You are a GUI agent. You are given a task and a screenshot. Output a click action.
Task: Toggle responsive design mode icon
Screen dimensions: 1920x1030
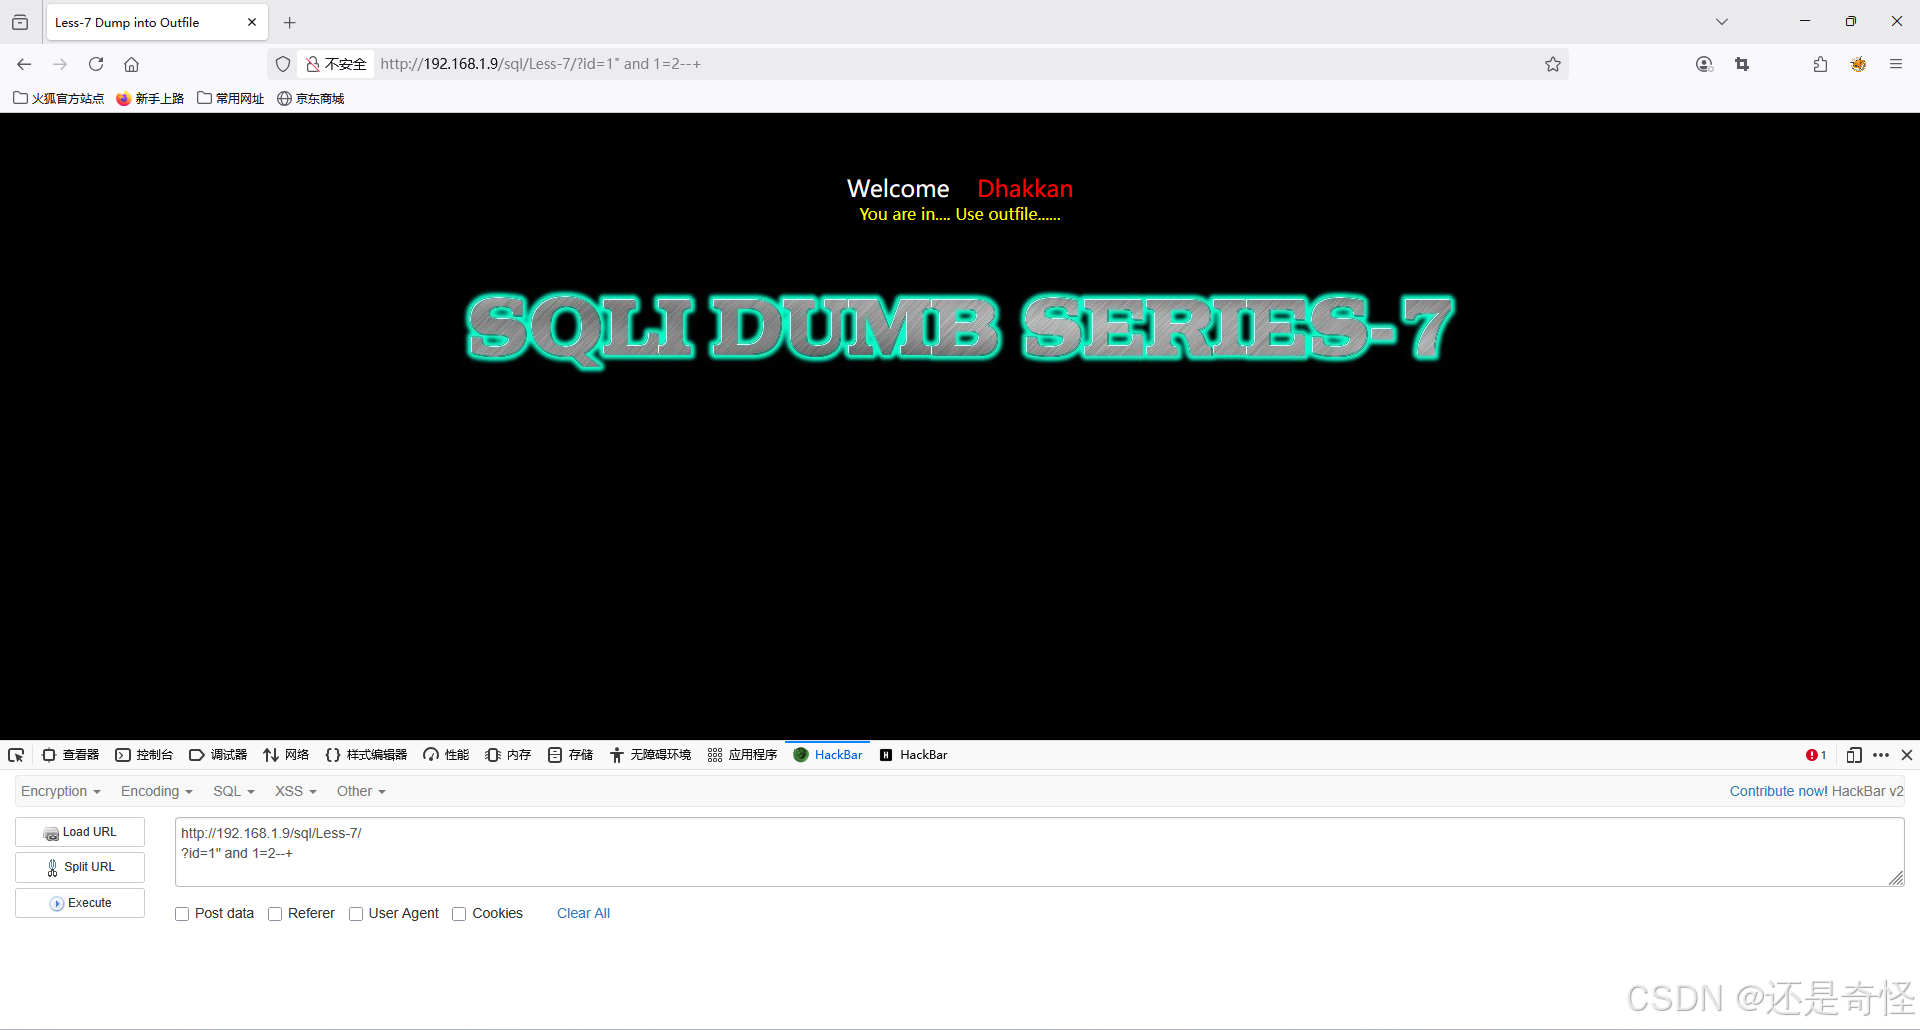(x=1854, y=755)
